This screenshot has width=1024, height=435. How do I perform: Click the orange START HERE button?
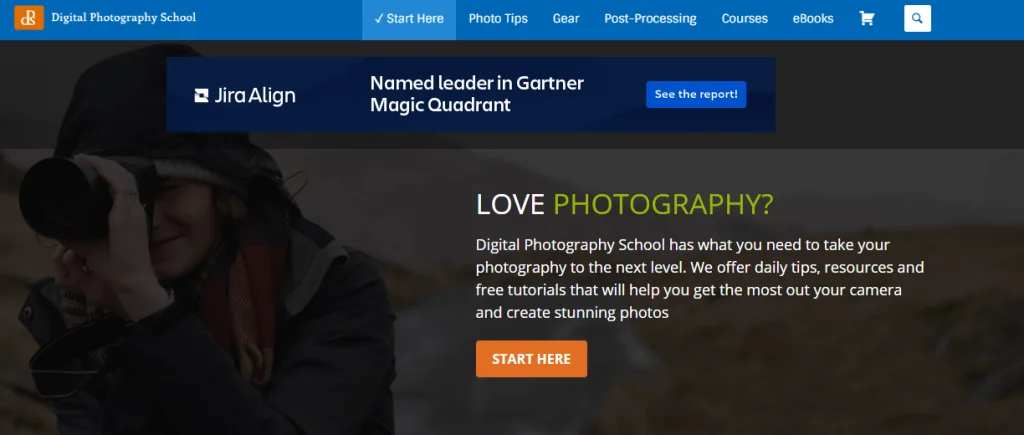531,359
